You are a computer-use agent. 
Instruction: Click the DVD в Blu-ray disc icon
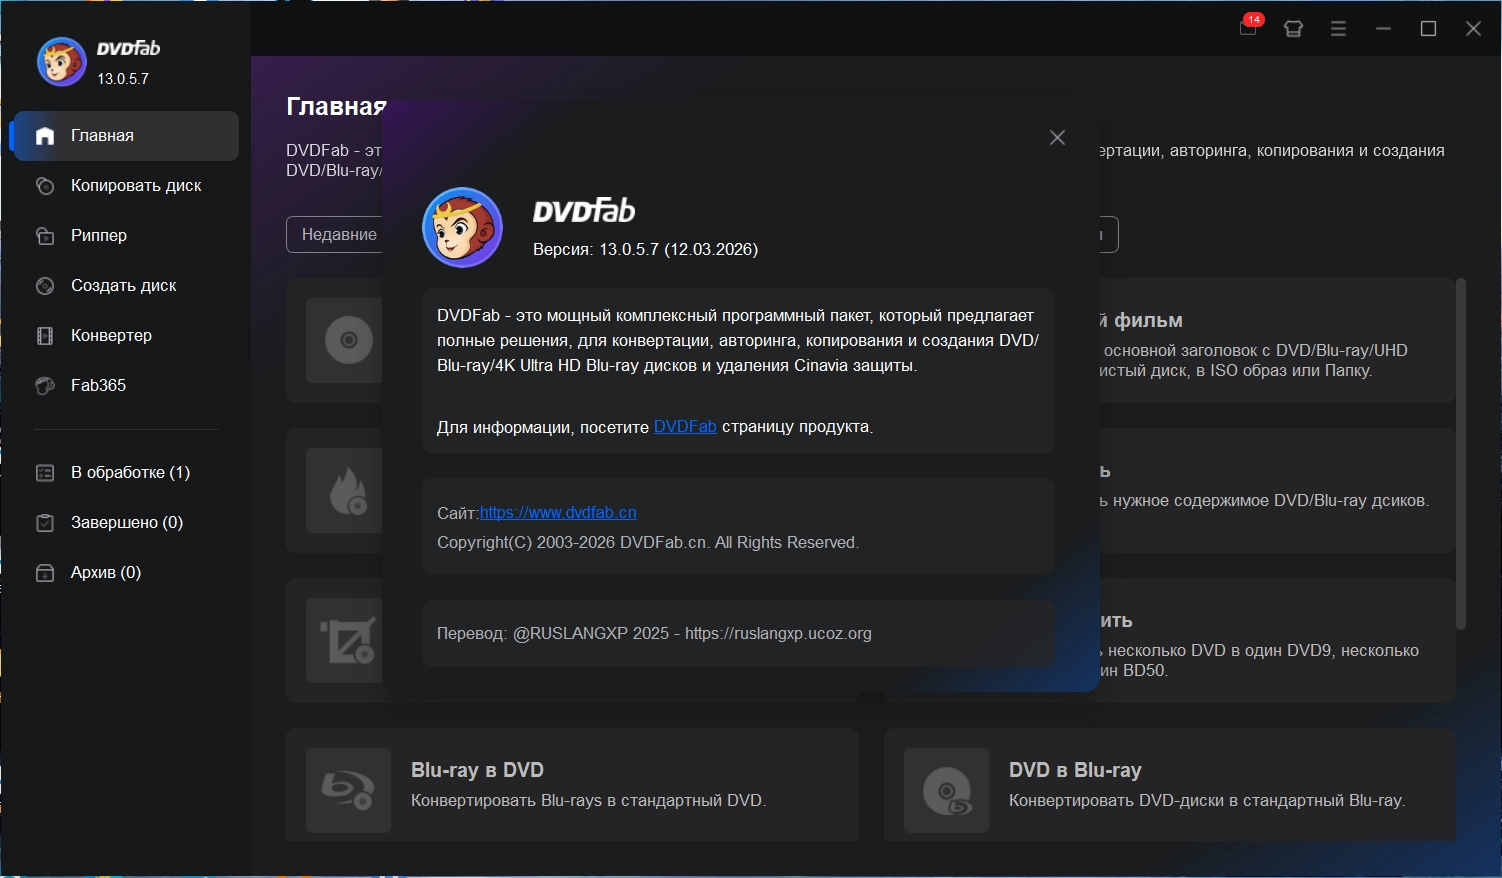(x=946, y=791)
